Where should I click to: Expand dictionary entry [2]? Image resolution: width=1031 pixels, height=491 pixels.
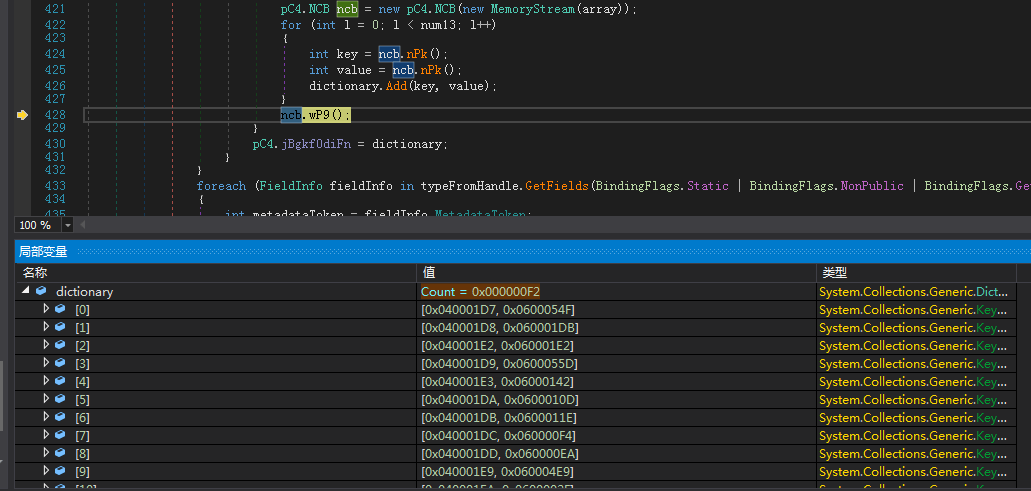coord(46,344)
